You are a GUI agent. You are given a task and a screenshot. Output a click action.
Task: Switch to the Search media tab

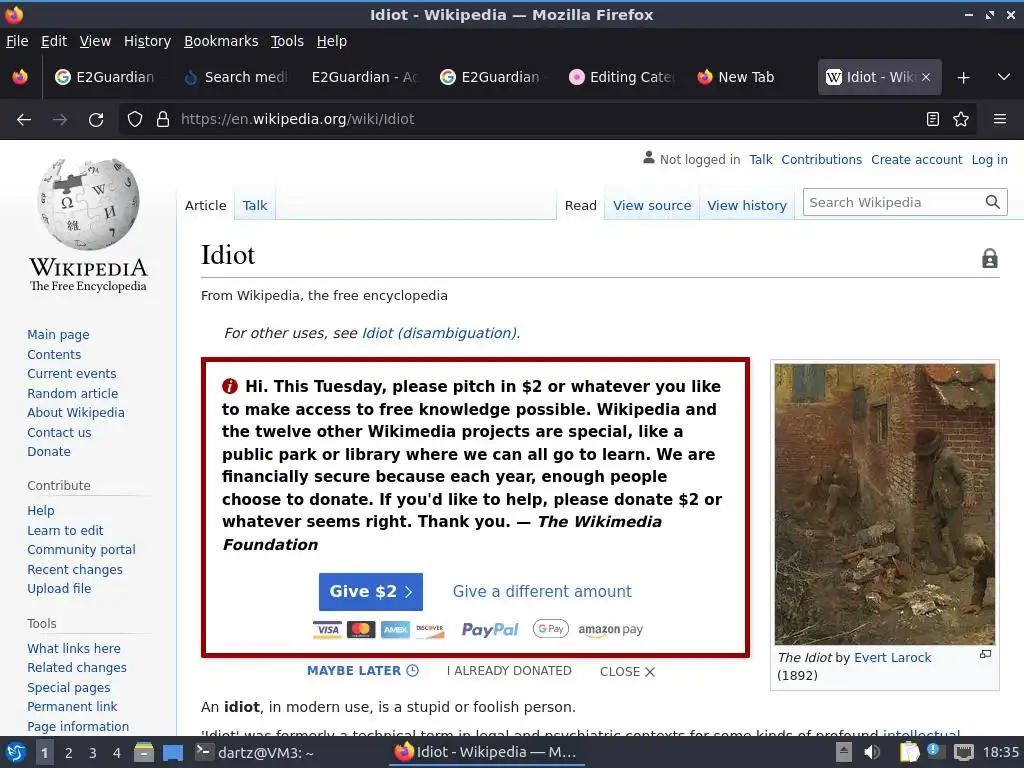(x=236, y=77)
